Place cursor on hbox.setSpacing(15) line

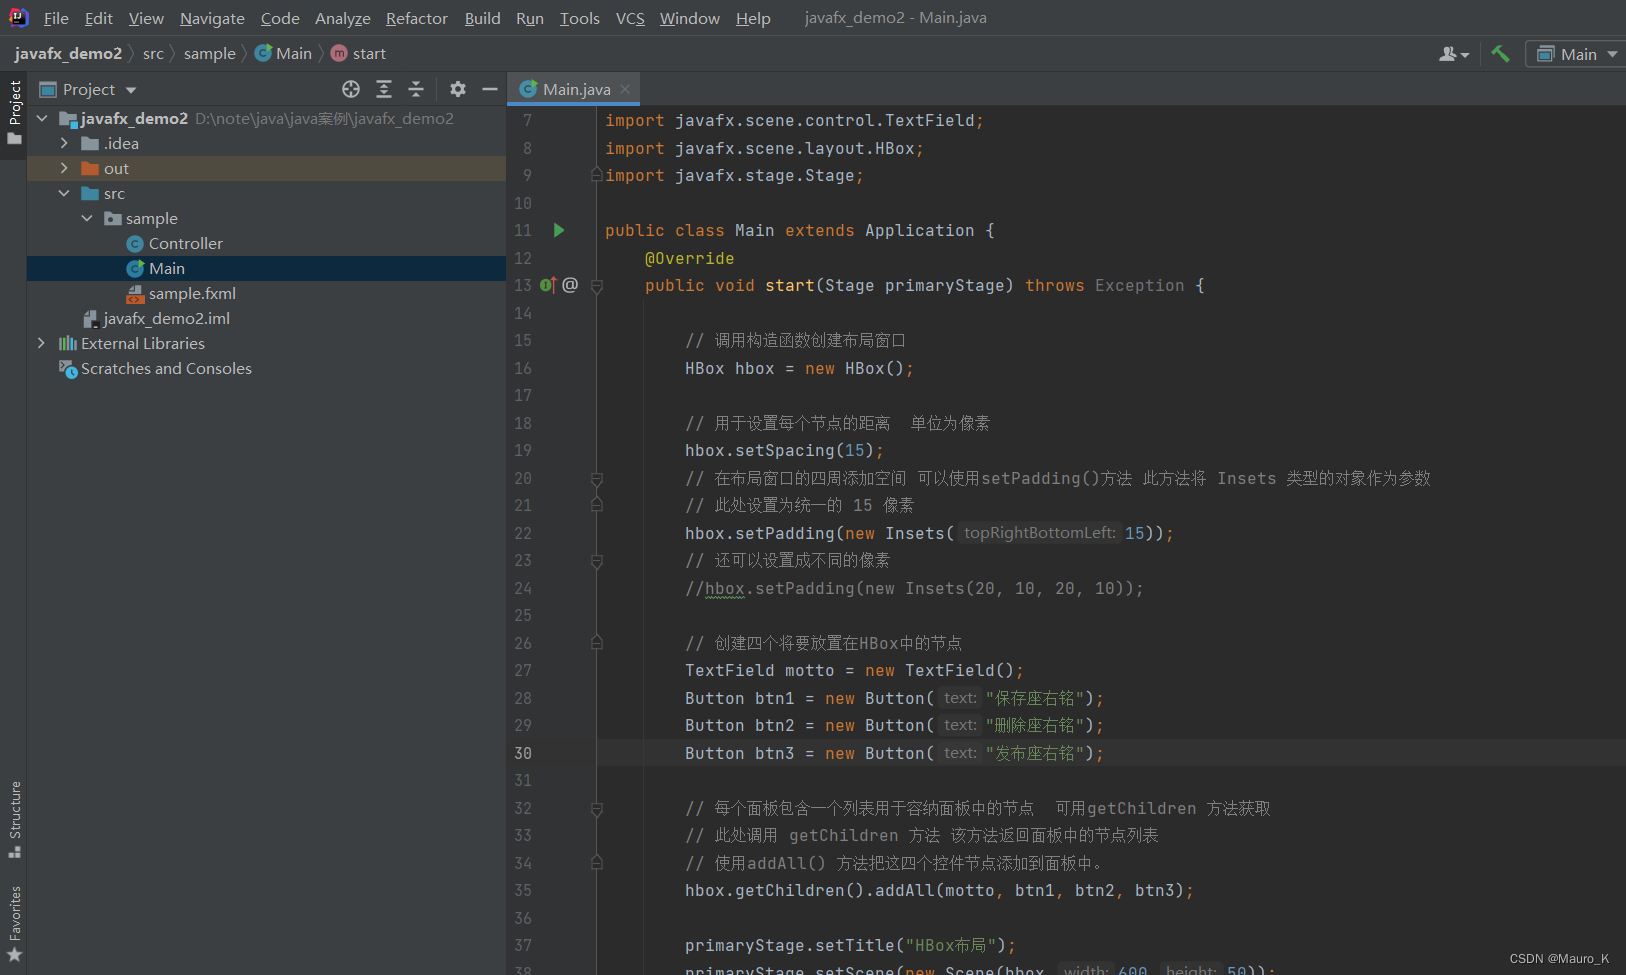click(784, 451)
